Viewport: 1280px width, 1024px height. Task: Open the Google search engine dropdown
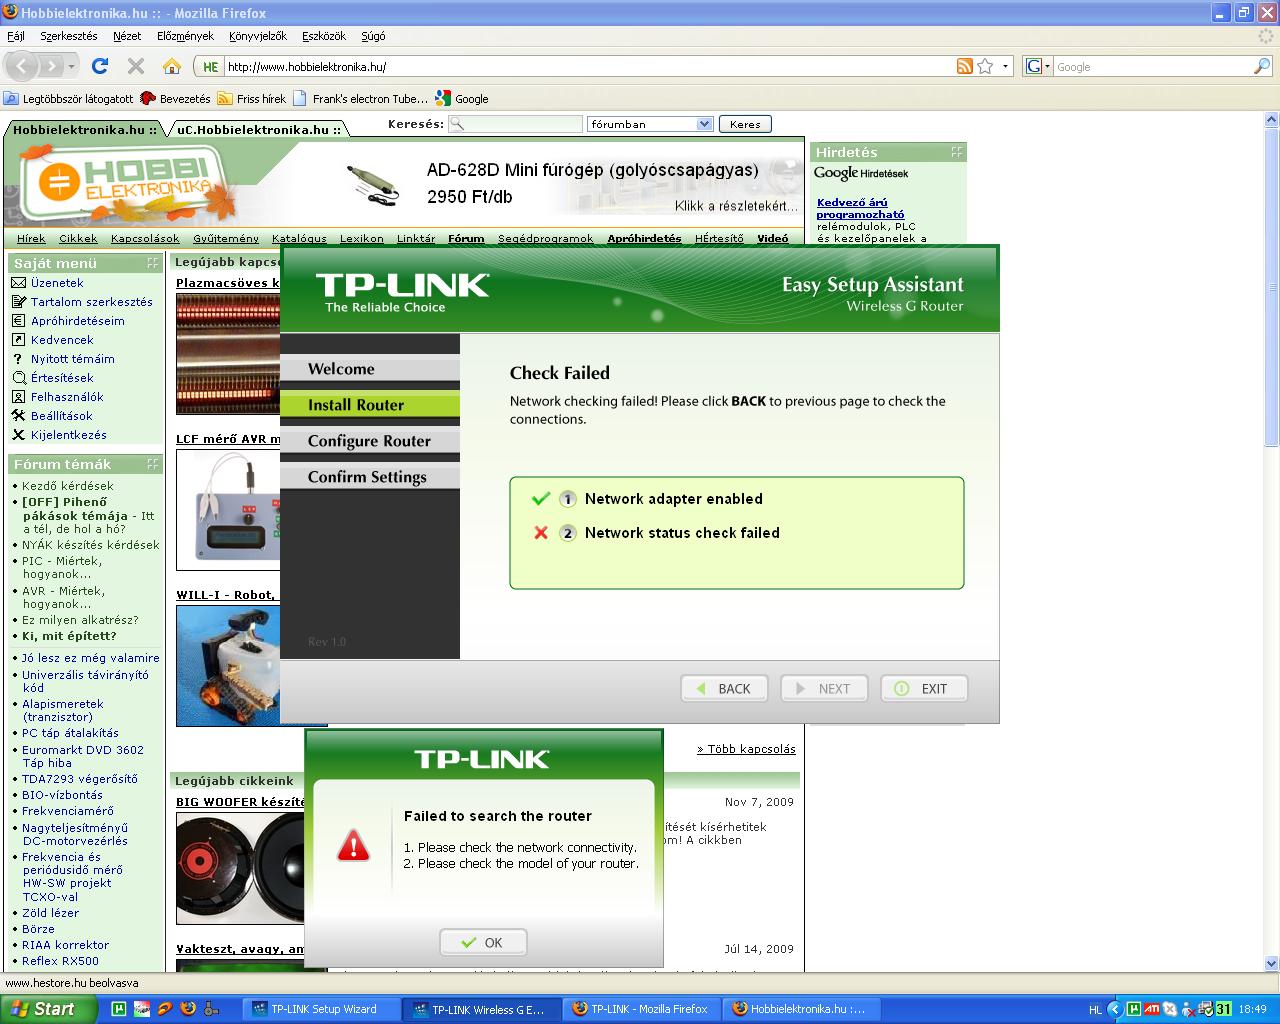[1038, 66]
